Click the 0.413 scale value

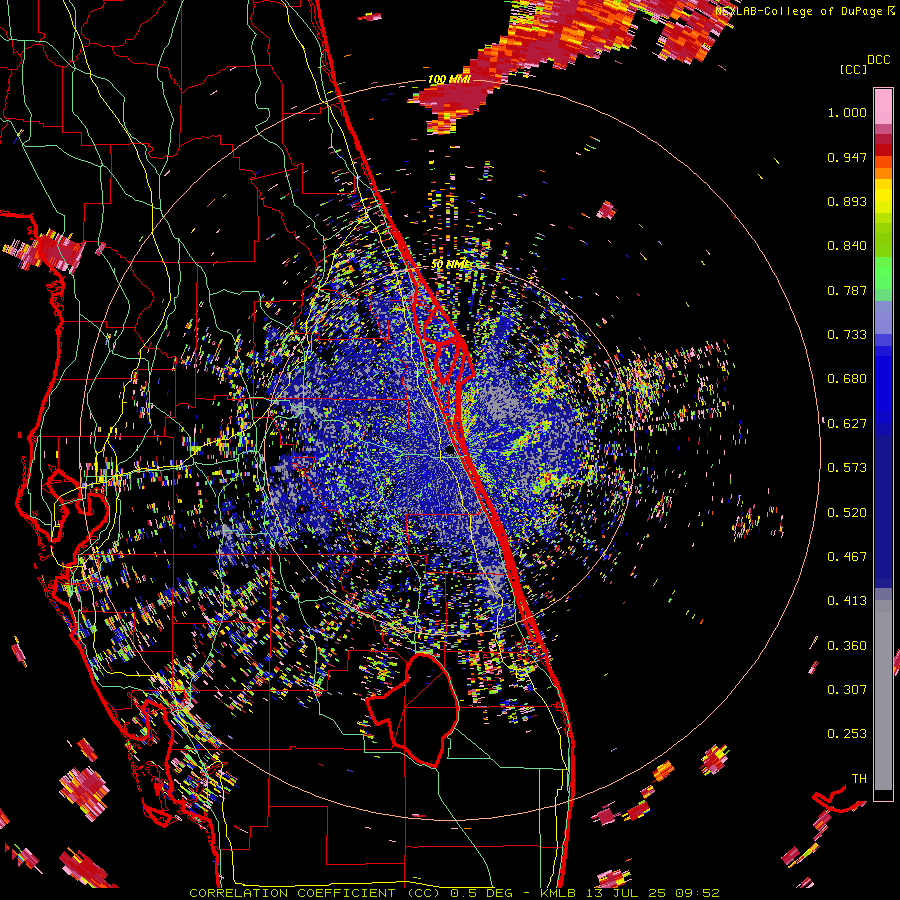tap(847, 601)
